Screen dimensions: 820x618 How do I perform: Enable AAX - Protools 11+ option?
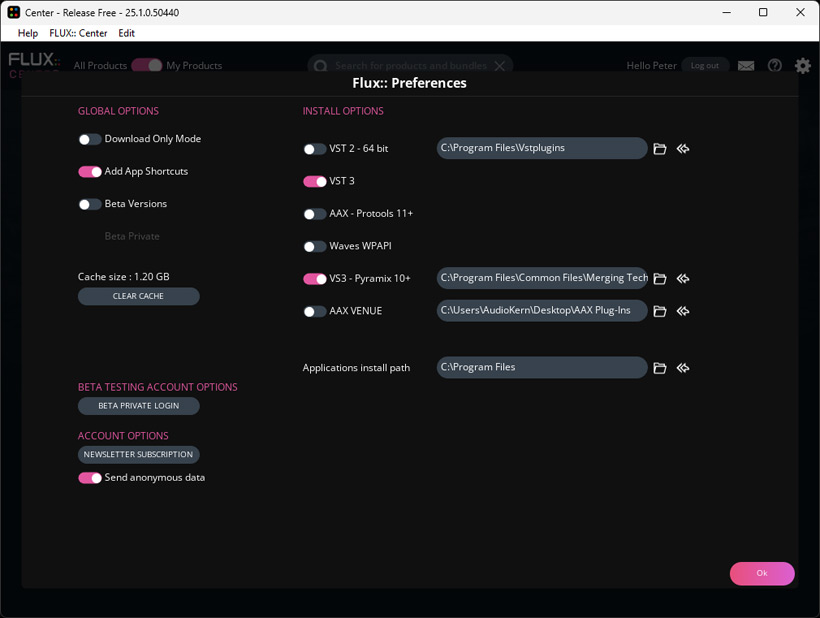(x=314, y=214)
